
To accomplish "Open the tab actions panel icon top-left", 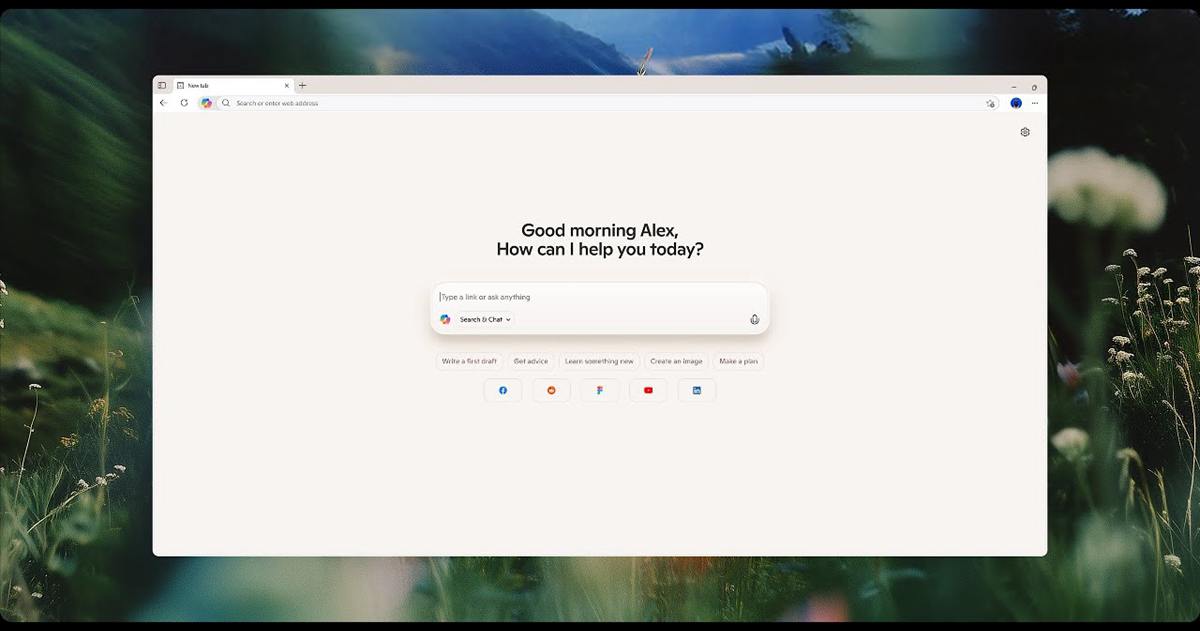I will tap(161, 85).
